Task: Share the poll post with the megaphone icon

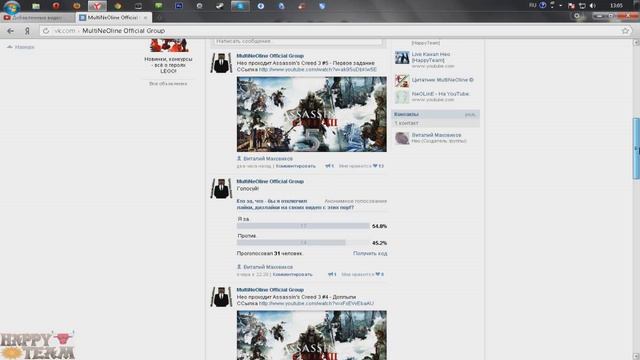Action: (332, 274)
